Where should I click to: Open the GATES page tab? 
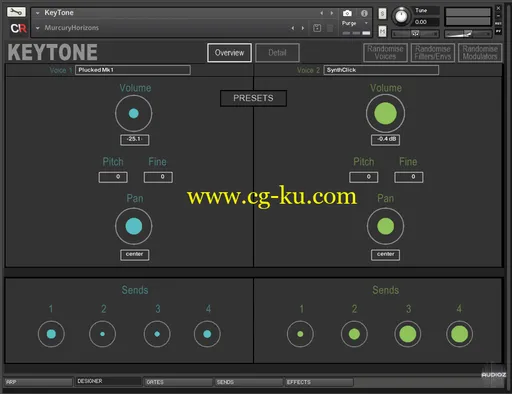[x=178, y=382]
